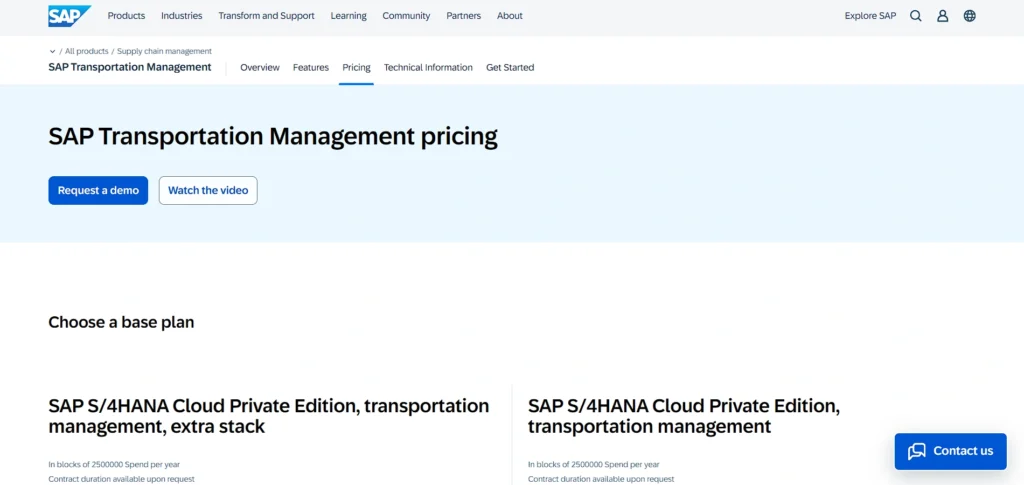This screenshot has width=1024, height=485.
Task: Open the search magnifier icon
Action: click(916, 16)
